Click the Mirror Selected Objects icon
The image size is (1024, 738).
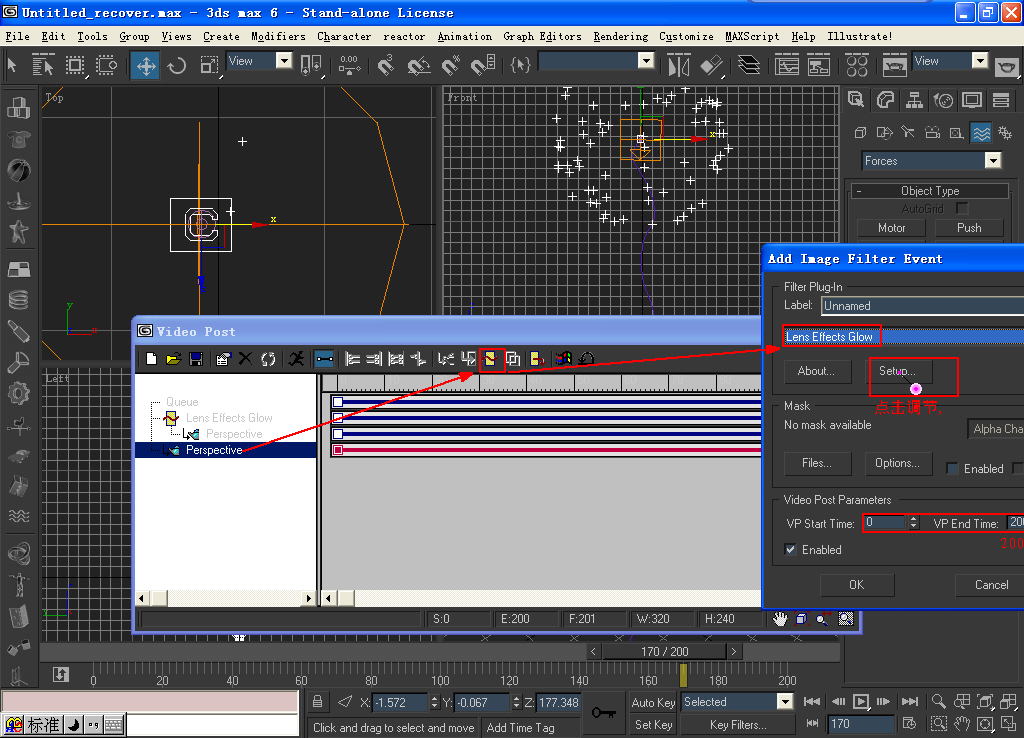coord(679,65)
